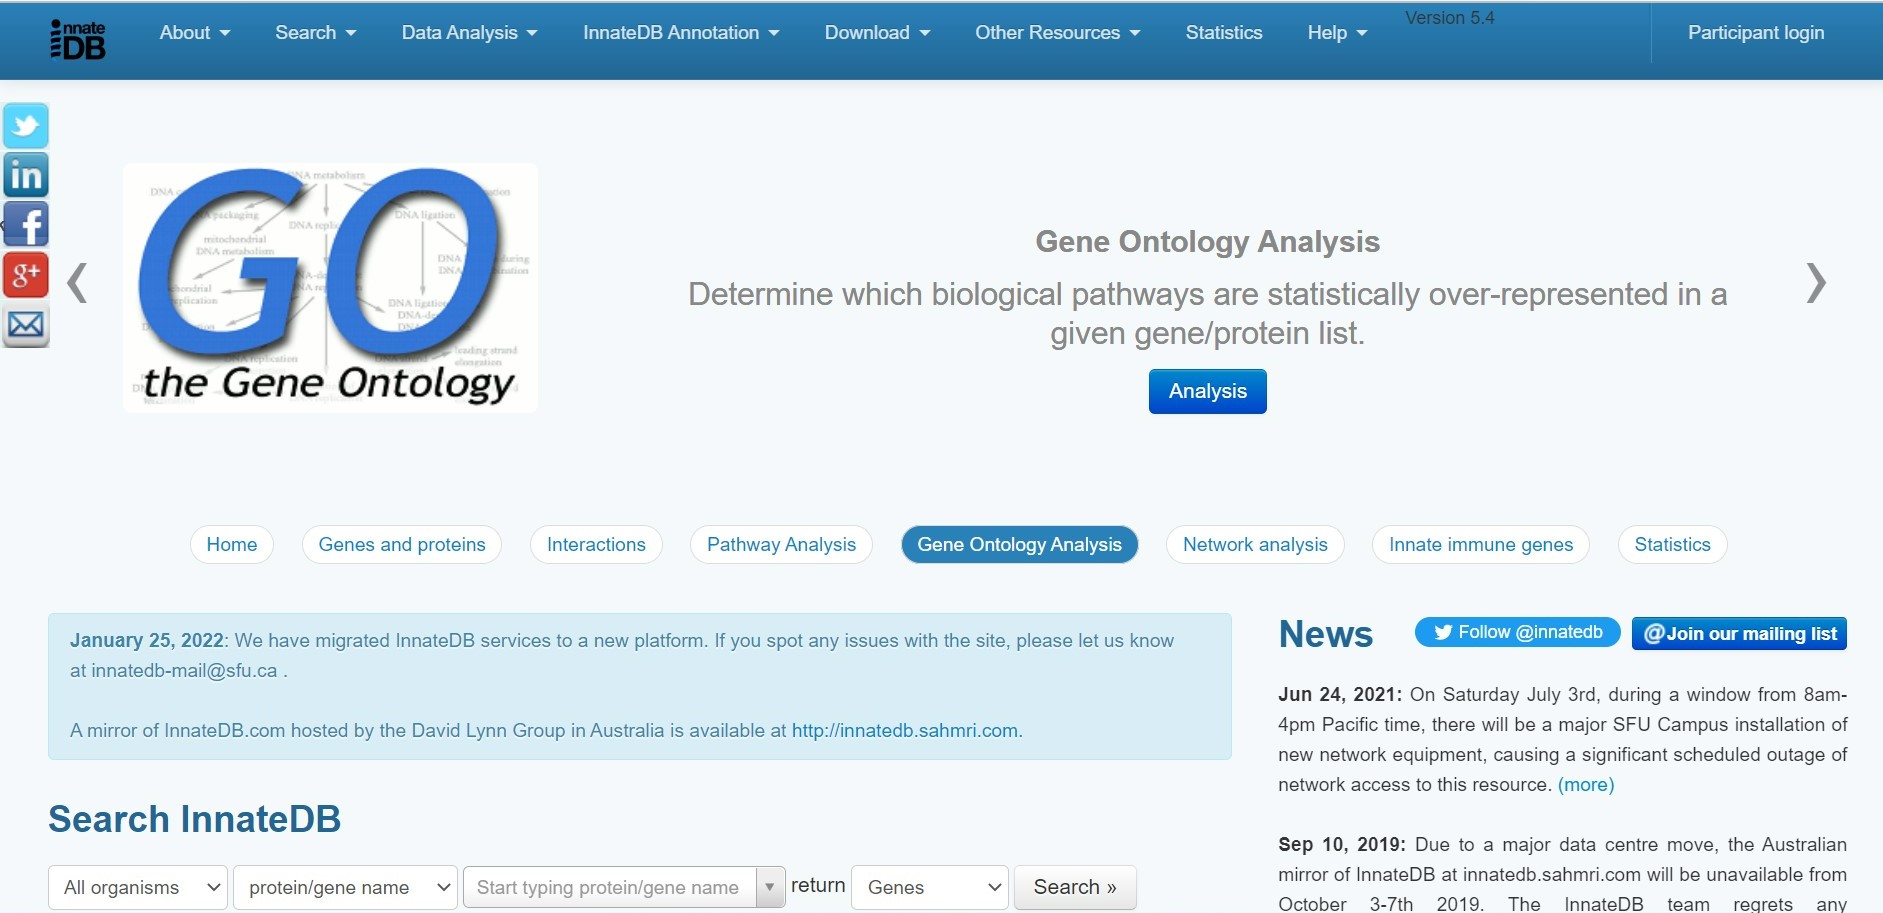The height and width of the screenshot is (913, 1883).
Task: Click the email envelope icon
Action: pos(26,325)
